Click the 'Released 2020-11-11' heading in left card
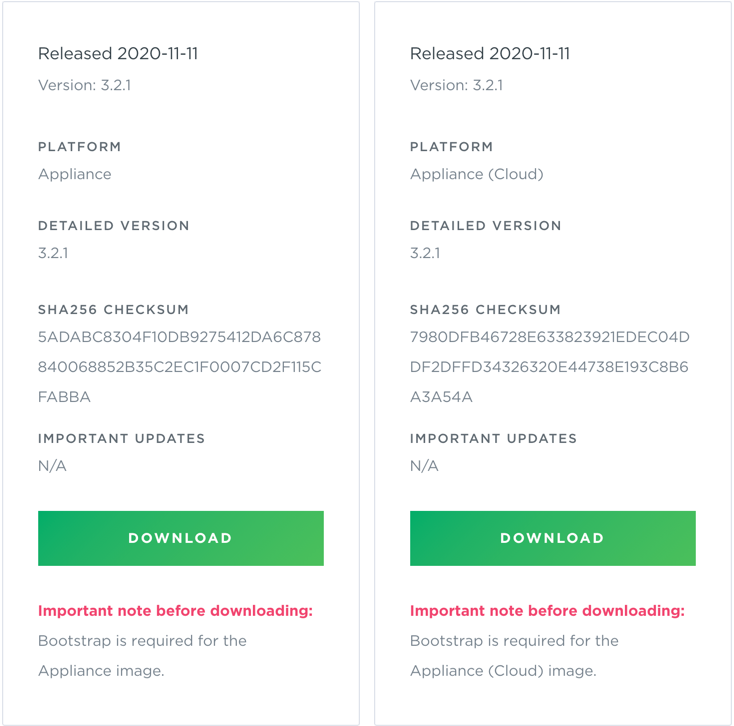Image resolution: width=734 pixels, height=726 pixels. point(118,53)
